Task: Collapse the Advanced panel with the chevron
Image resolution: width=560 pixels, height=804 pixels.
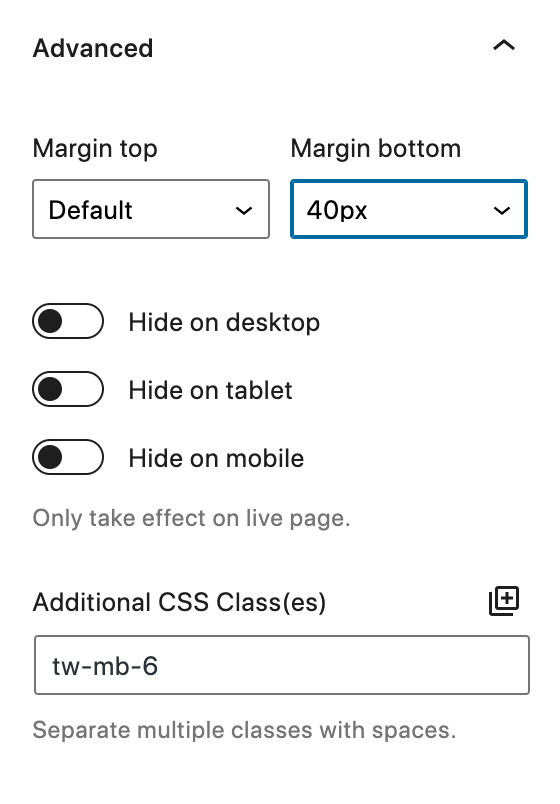Action: (504, 46)
